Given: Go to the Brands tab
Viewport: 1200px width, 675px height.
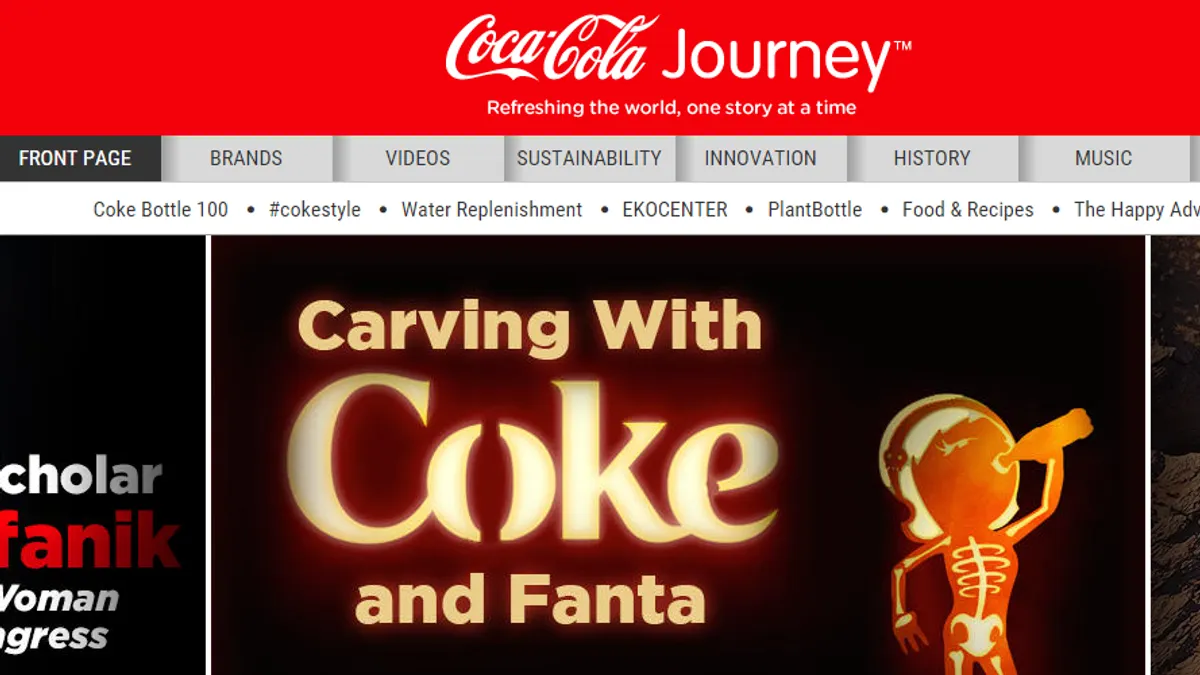Looking at the screenshot, I should pos(246,158).
